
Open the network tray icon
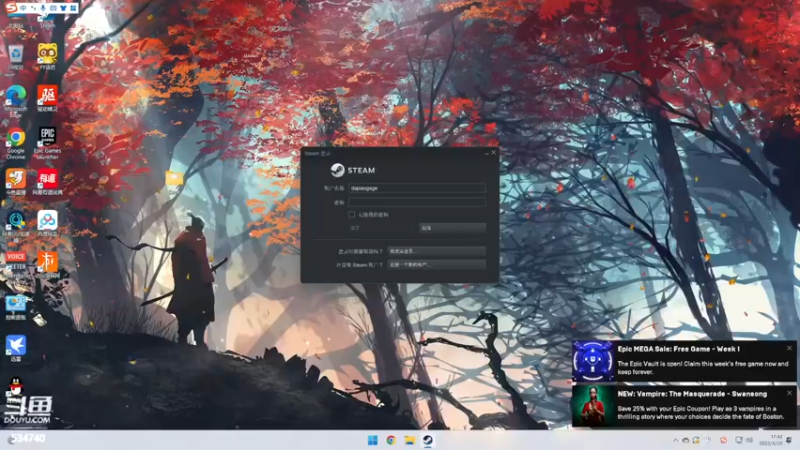click(738, 440)
